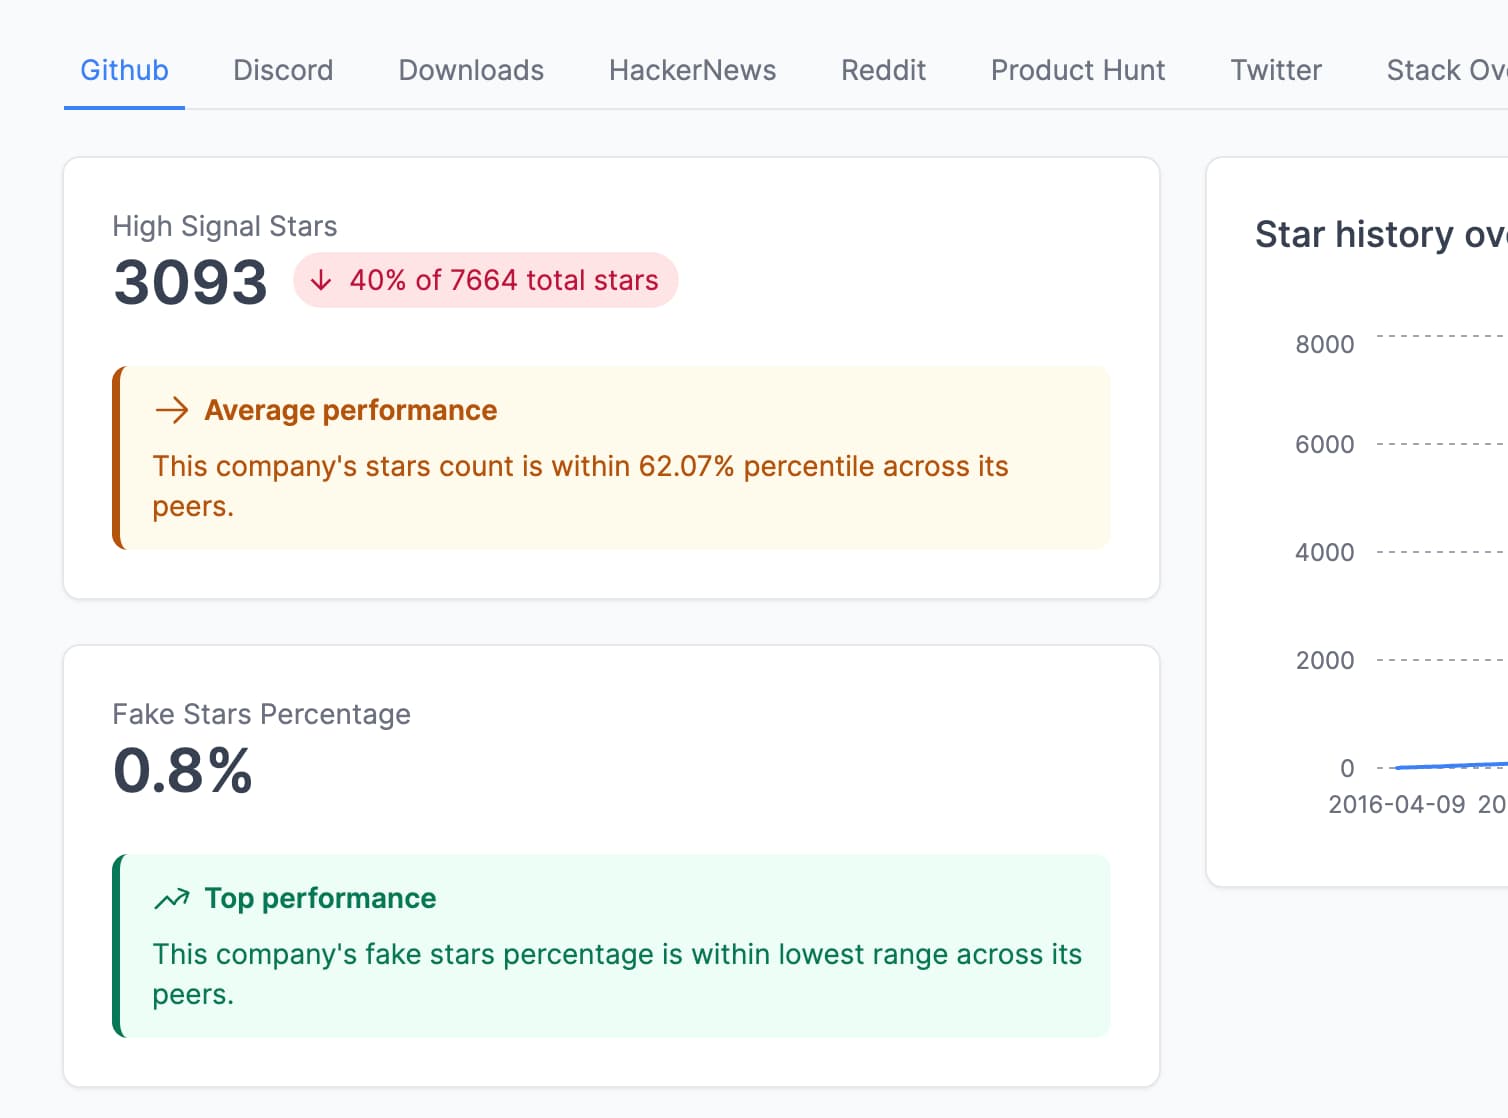Select the Downloads tab
The height and width of the screenshot is (1118, 1508).
click(471, 70)
